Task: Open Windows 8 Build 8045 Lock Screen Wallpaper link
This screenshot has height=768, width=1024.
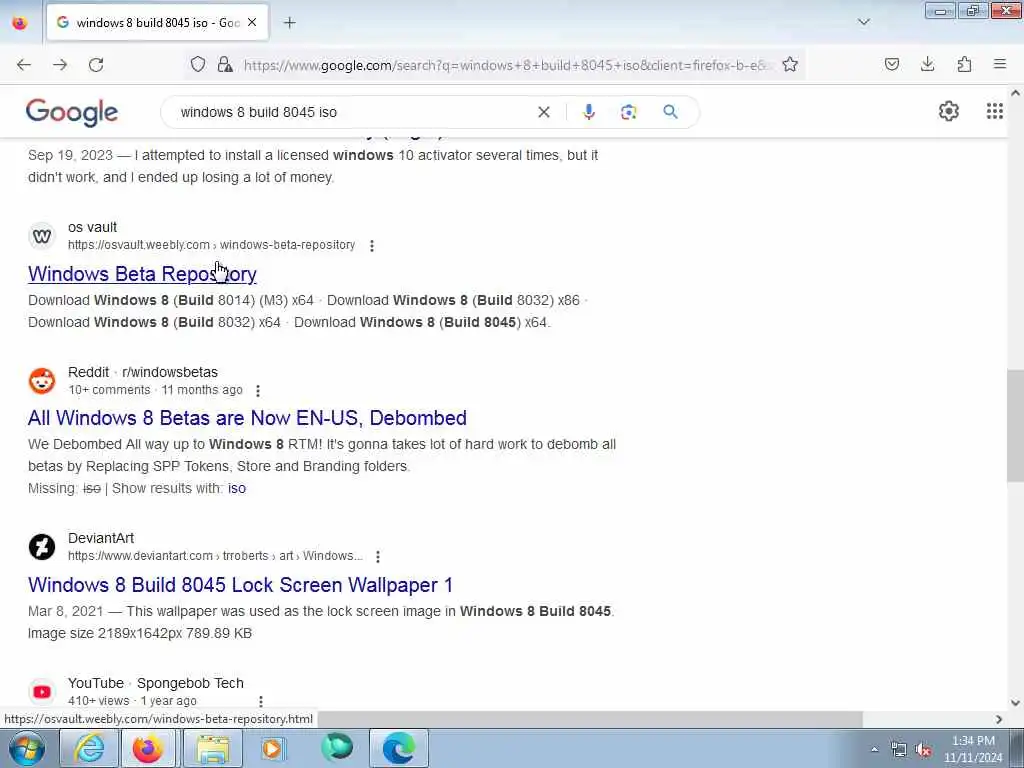Action: pos(240,585)
